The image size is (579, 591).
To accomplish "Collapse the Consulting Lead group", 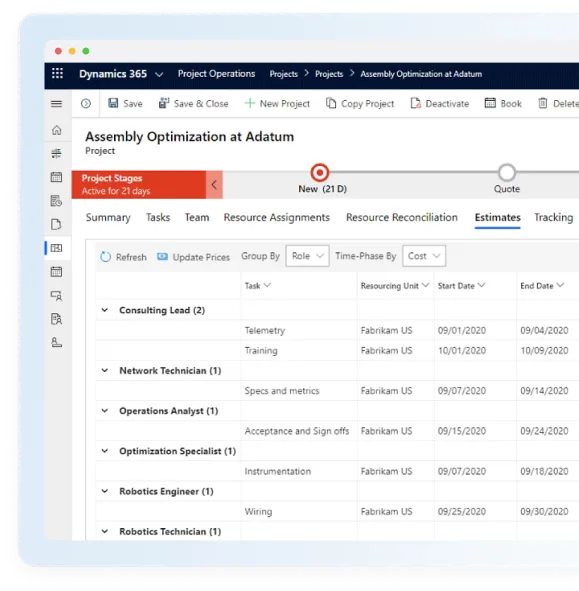I will coord(105,310).
